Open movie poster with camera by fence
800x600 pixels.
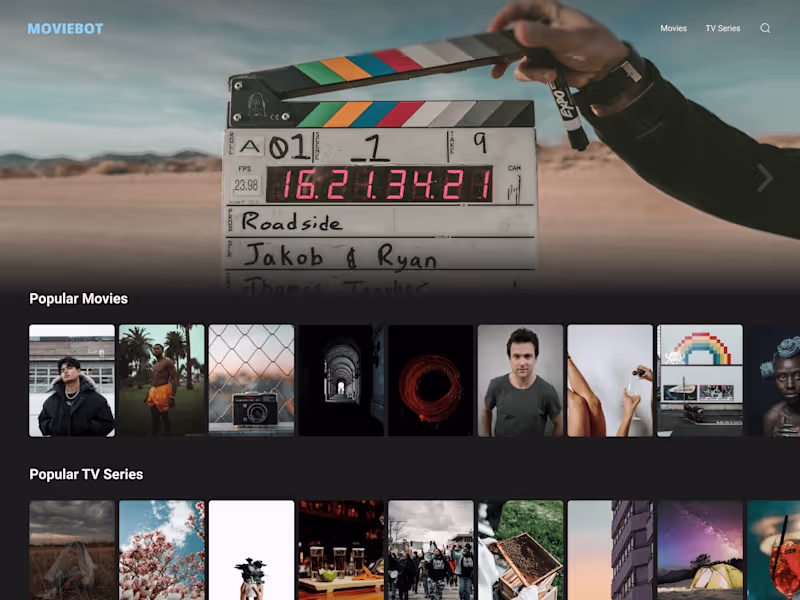(252, 381)
